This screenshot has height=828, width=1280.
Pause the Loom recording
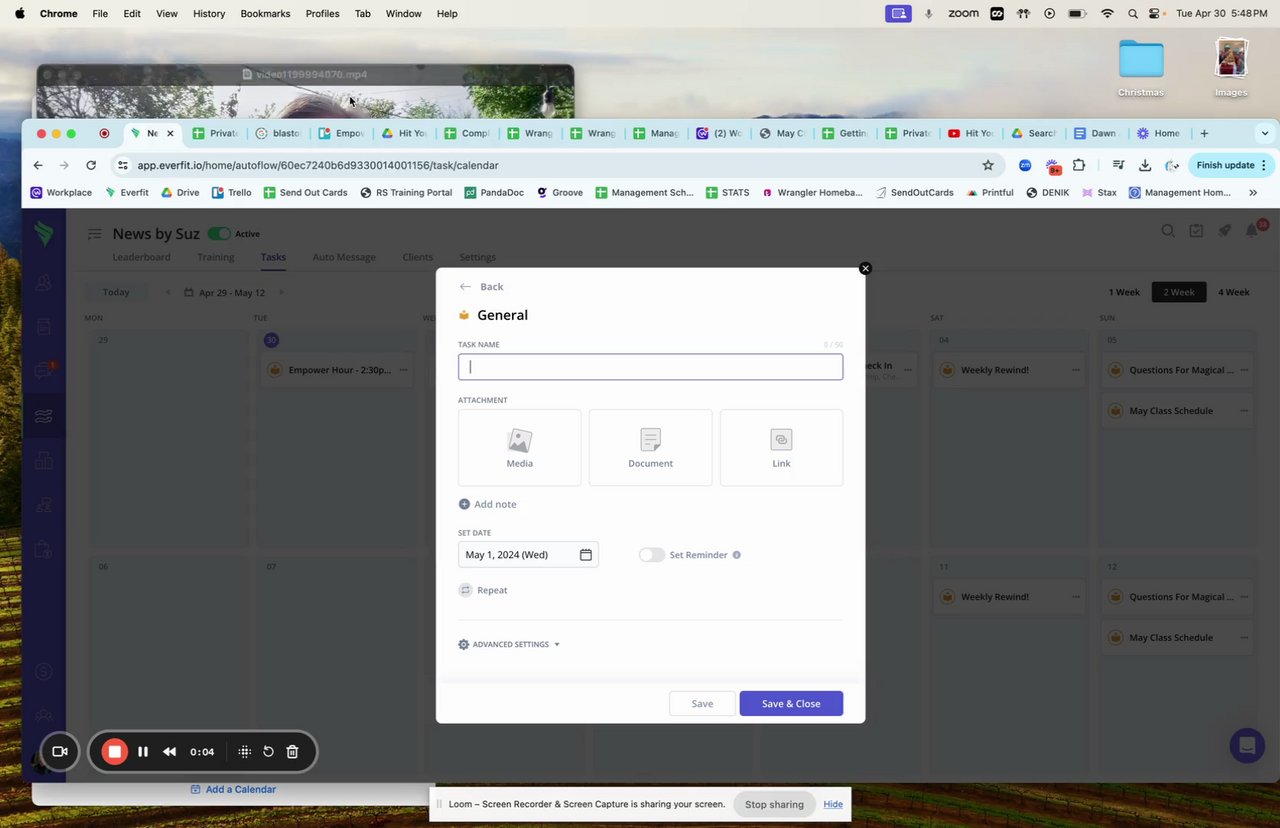click(x=143, y=752)
